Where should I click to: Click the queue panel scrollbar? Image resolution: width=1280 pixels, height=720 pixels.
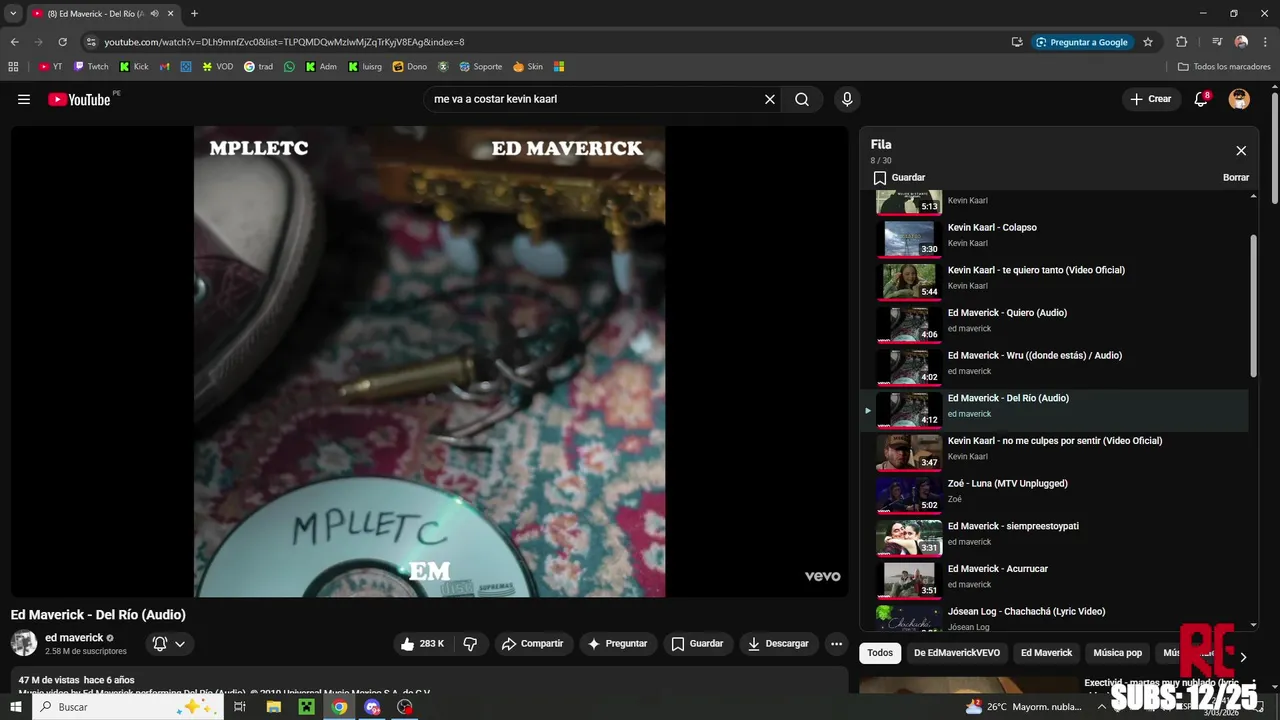point(1254,305)
